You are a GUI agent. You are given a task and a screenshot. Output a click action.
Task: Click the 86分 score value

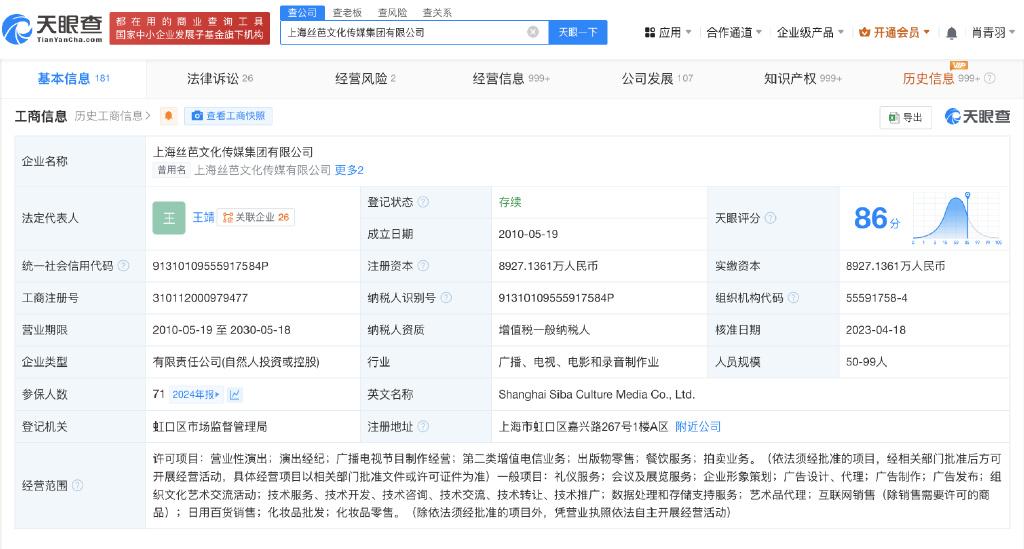pos(876,218)
